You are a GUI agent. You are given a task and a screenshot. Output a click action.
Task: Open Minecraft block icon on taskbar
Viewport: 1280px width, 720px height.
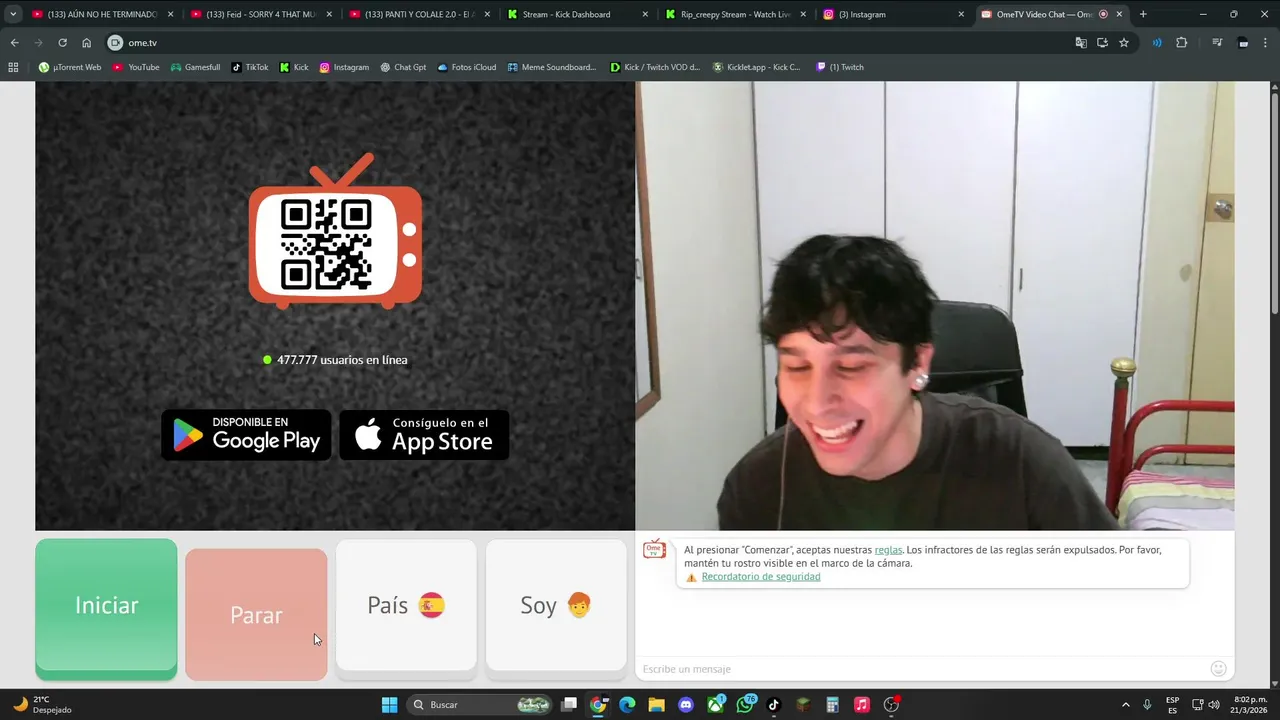(803, 705)
